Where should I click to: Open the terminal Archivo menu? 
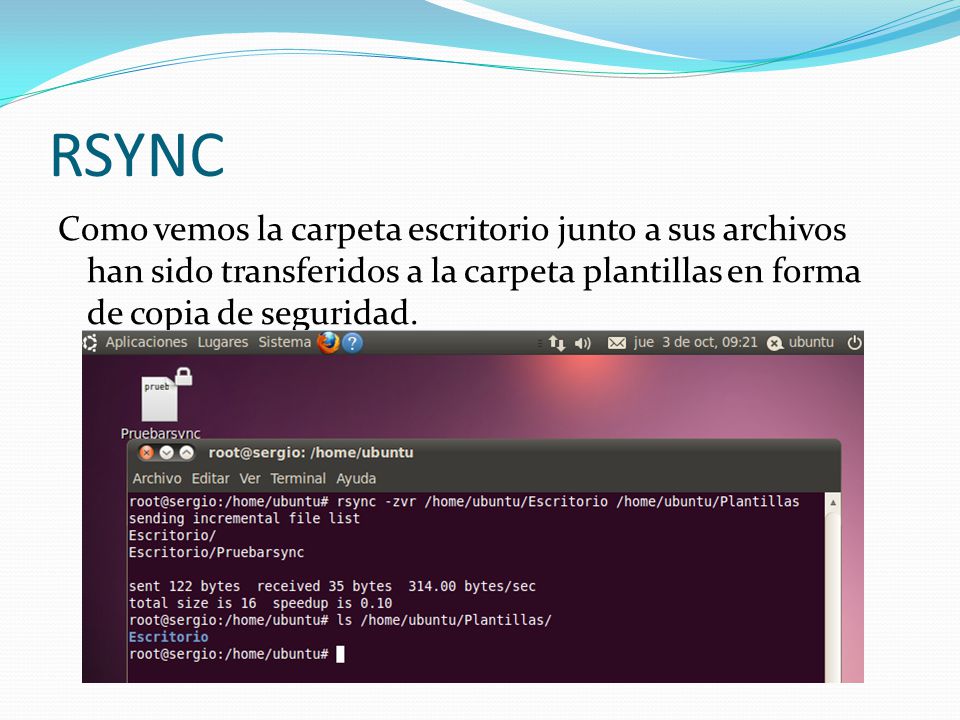(157, 479)
